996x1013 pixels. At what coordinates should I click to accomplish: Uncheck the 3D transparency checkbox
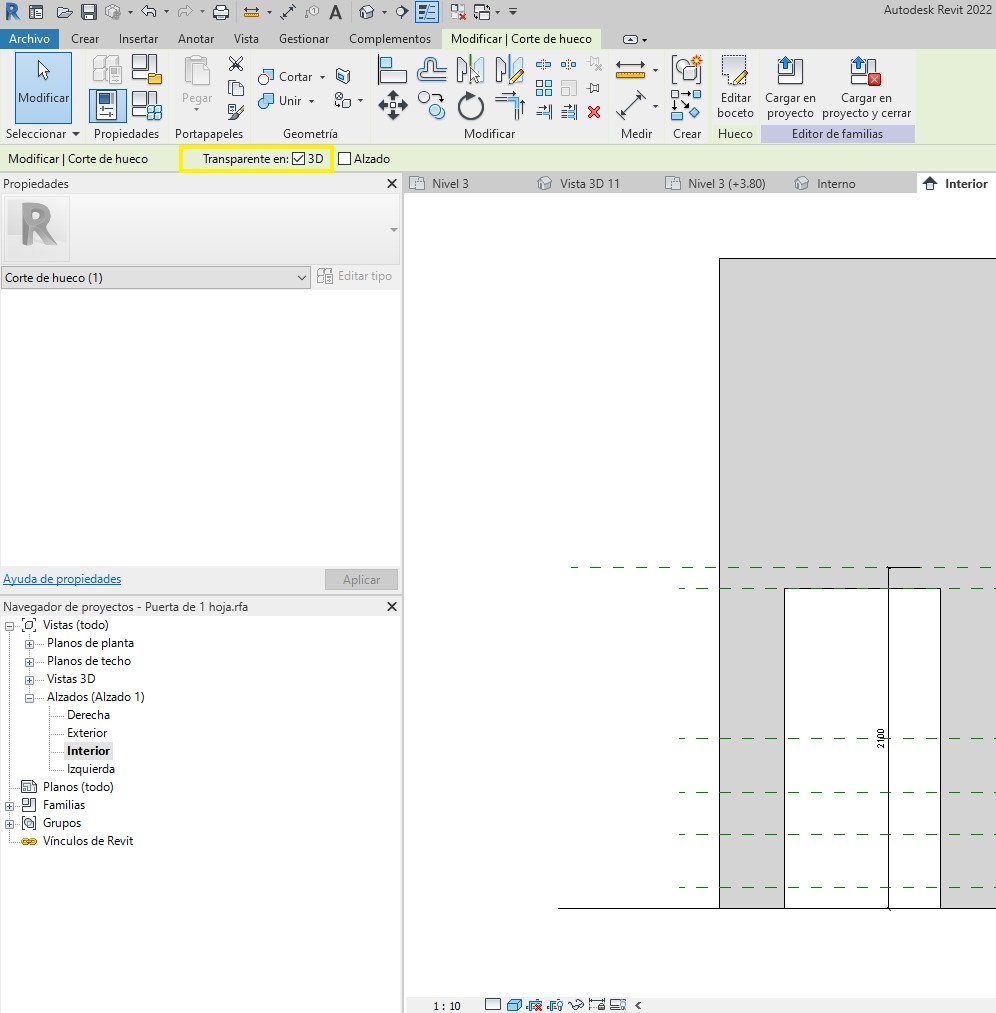click(298, 158)
